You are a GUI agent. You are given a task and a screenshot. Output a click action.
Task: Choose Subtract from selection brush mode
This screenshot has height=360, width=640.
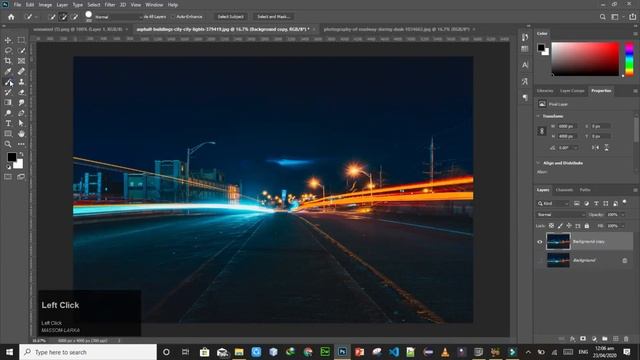75,17
